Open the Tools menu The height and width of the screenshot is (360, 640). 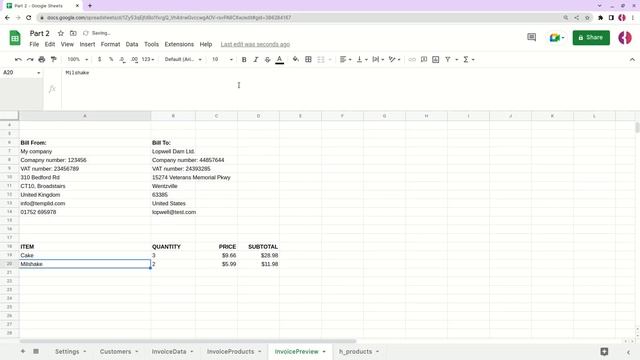point(151,44)
